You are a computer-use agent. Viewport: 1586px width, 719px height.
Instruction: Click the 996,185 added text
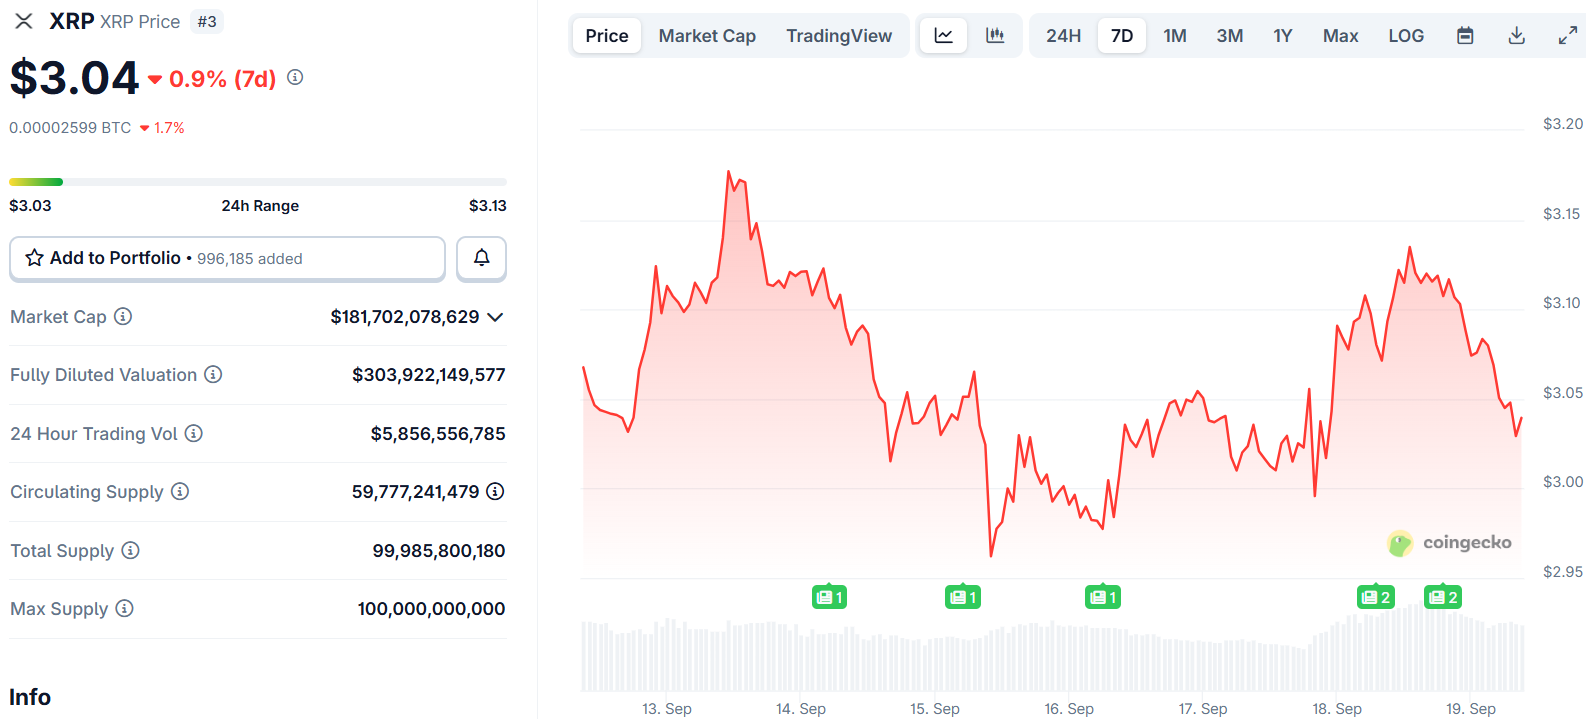(250, 259)
